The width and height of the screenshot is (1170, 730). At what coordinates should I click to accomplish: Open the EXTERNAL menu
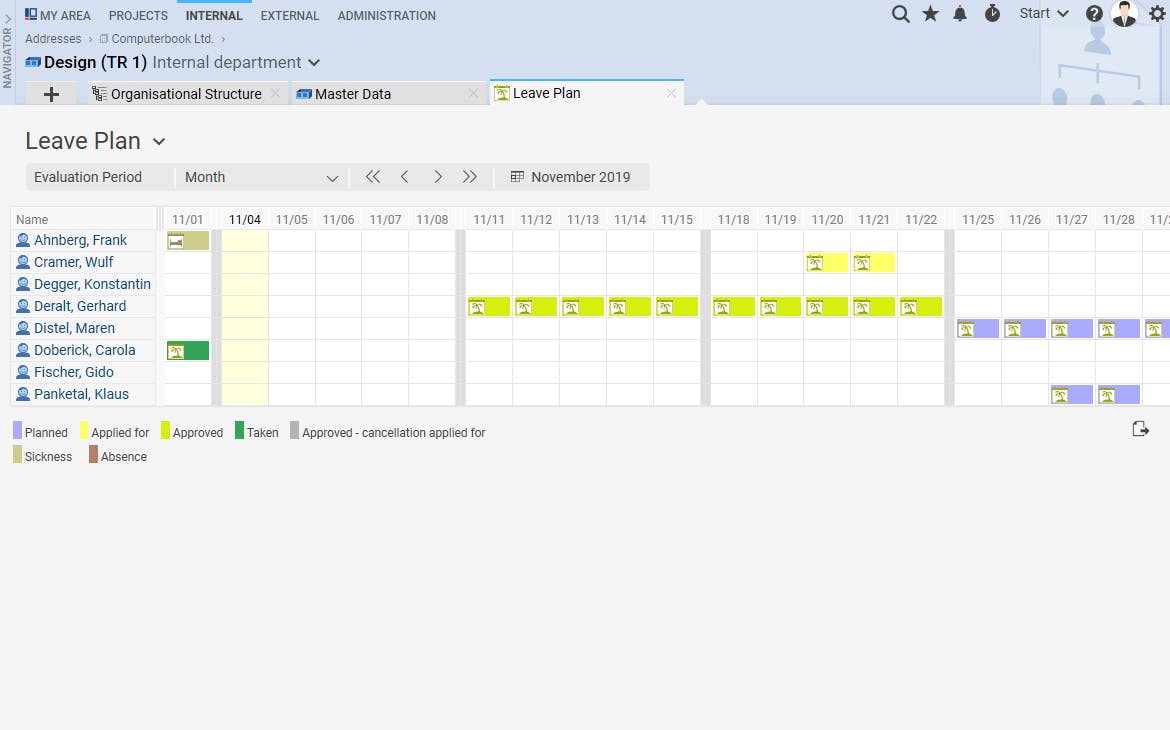[290, 16]
